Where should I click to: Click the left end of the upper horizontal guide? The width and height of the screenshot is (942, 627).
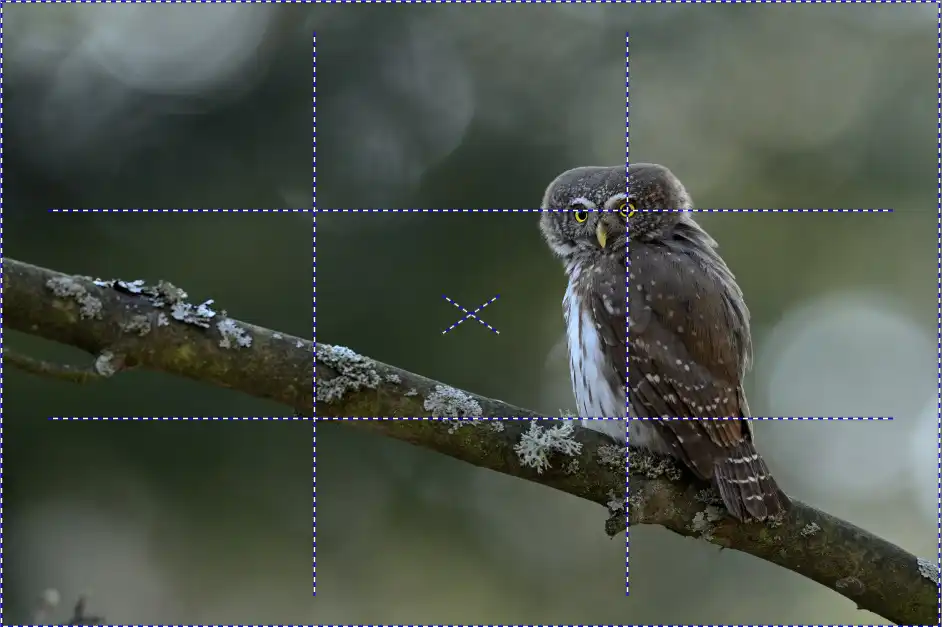click(x=54, y=210)
